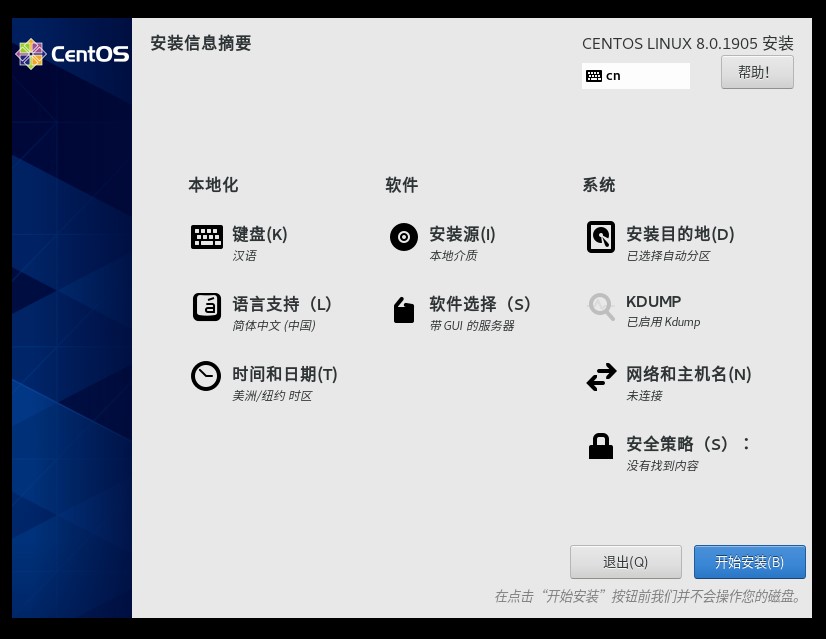Open the 键盘(K) configuration entry

click(x=259, y=235)
